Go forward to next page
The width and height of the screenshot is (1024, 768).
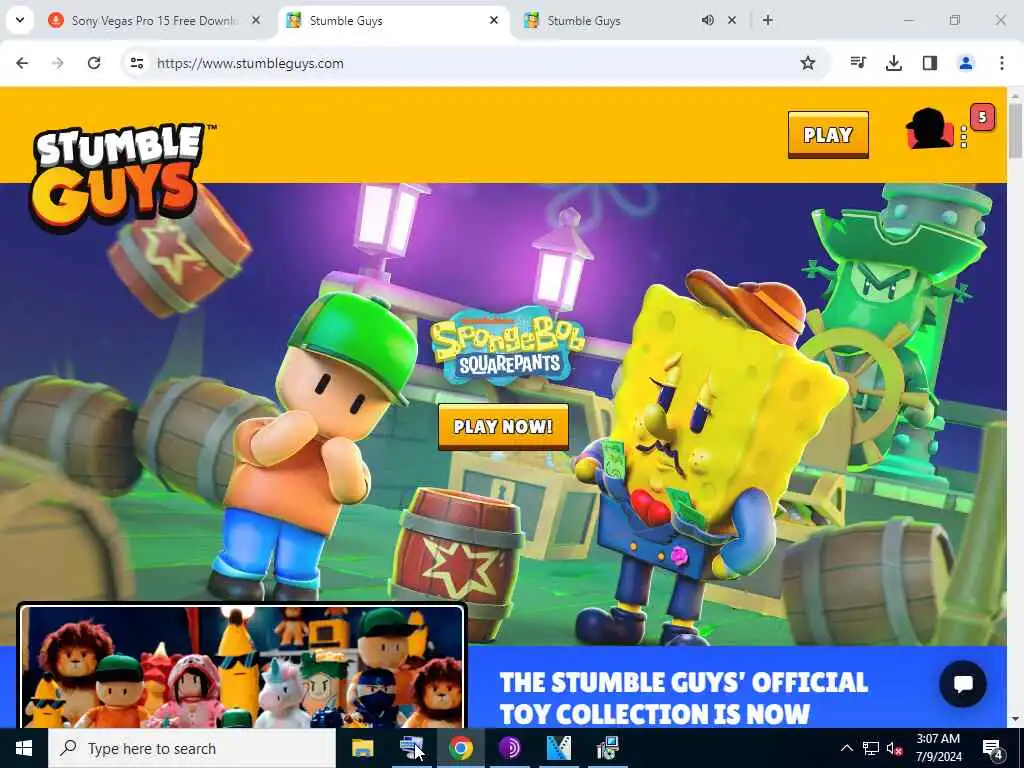(x=58, y=63)
